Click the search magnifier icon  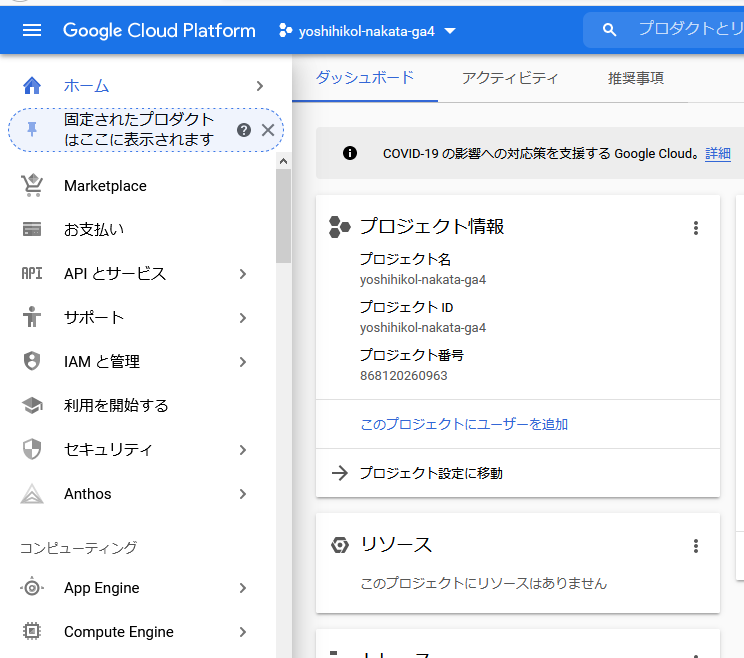point(609,30)
